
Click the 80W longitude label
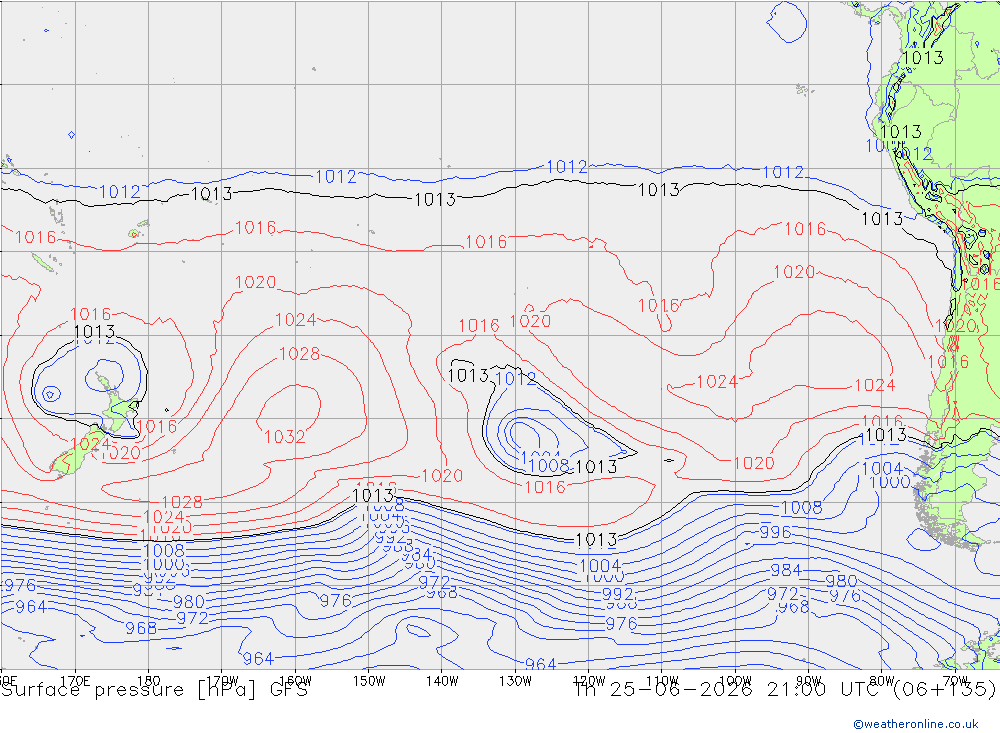click(882, 681)
